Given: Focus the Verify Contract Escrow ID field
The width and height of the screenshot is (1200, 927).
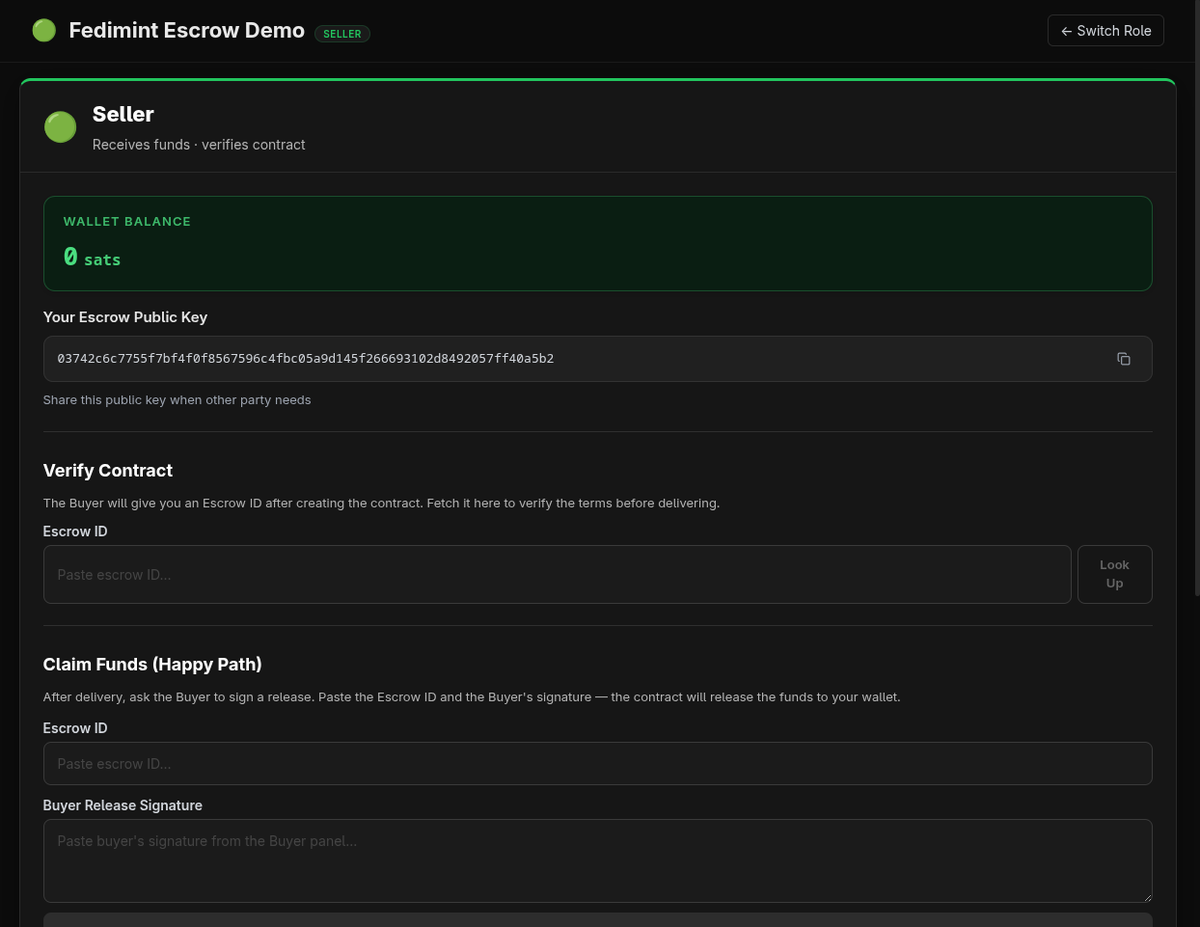Looking at the screenshot, I should click(557, 574).
